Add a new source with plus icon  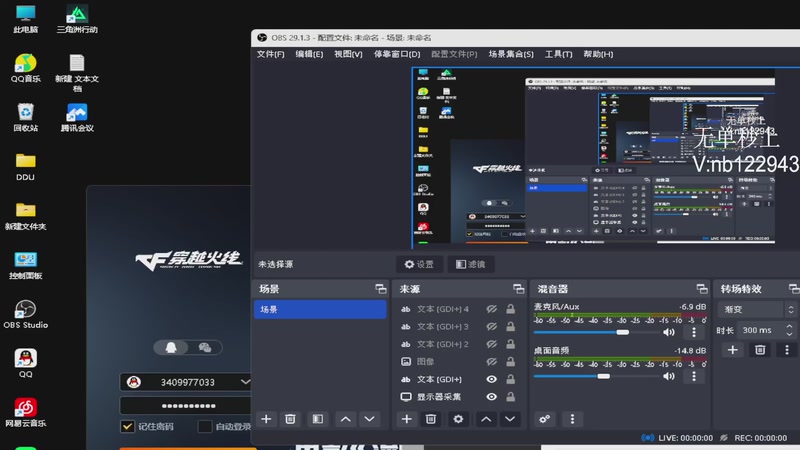(x=407, y=419)
